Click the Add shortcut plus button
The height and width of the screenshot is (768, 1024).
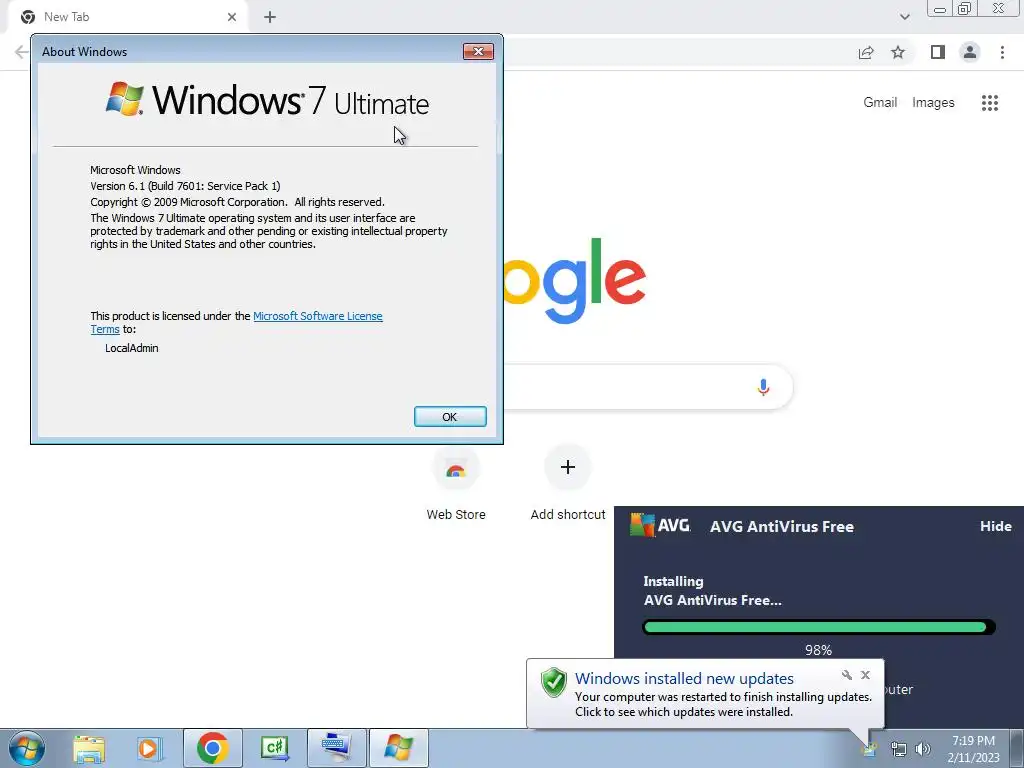(x=568, y=467)
